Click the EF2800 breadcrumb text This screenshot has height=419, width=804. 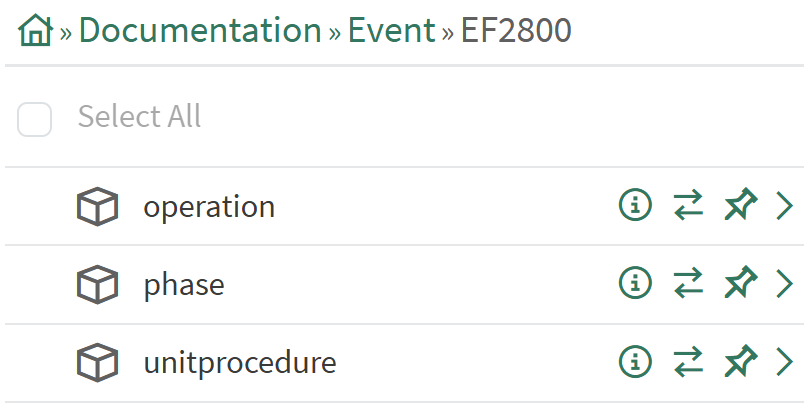click(x=516, y=31)
